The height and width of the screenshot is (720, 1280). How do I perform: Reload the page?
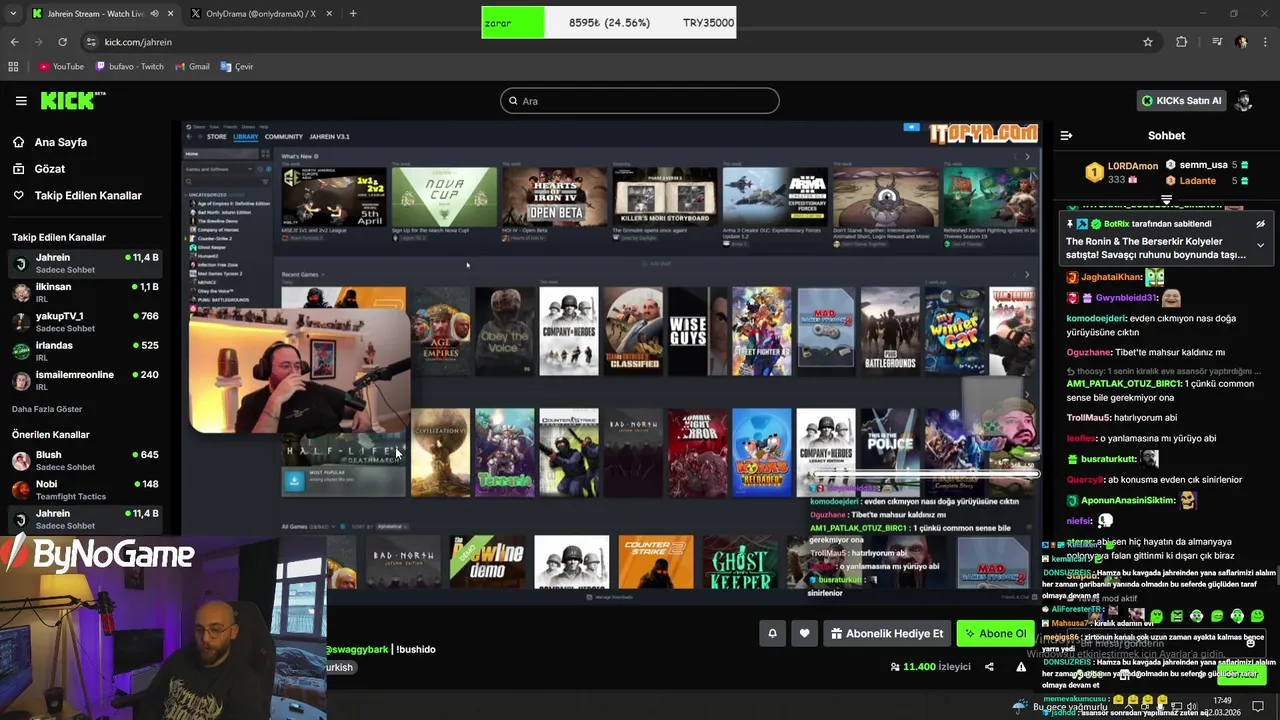[x=62, y=42]
